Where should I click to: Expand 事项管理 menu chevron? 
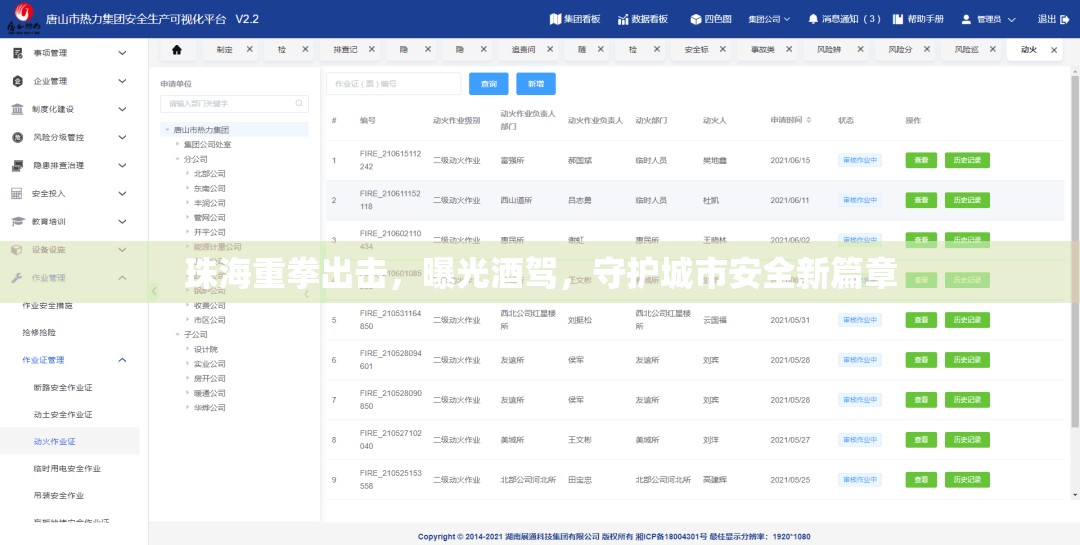123,53
